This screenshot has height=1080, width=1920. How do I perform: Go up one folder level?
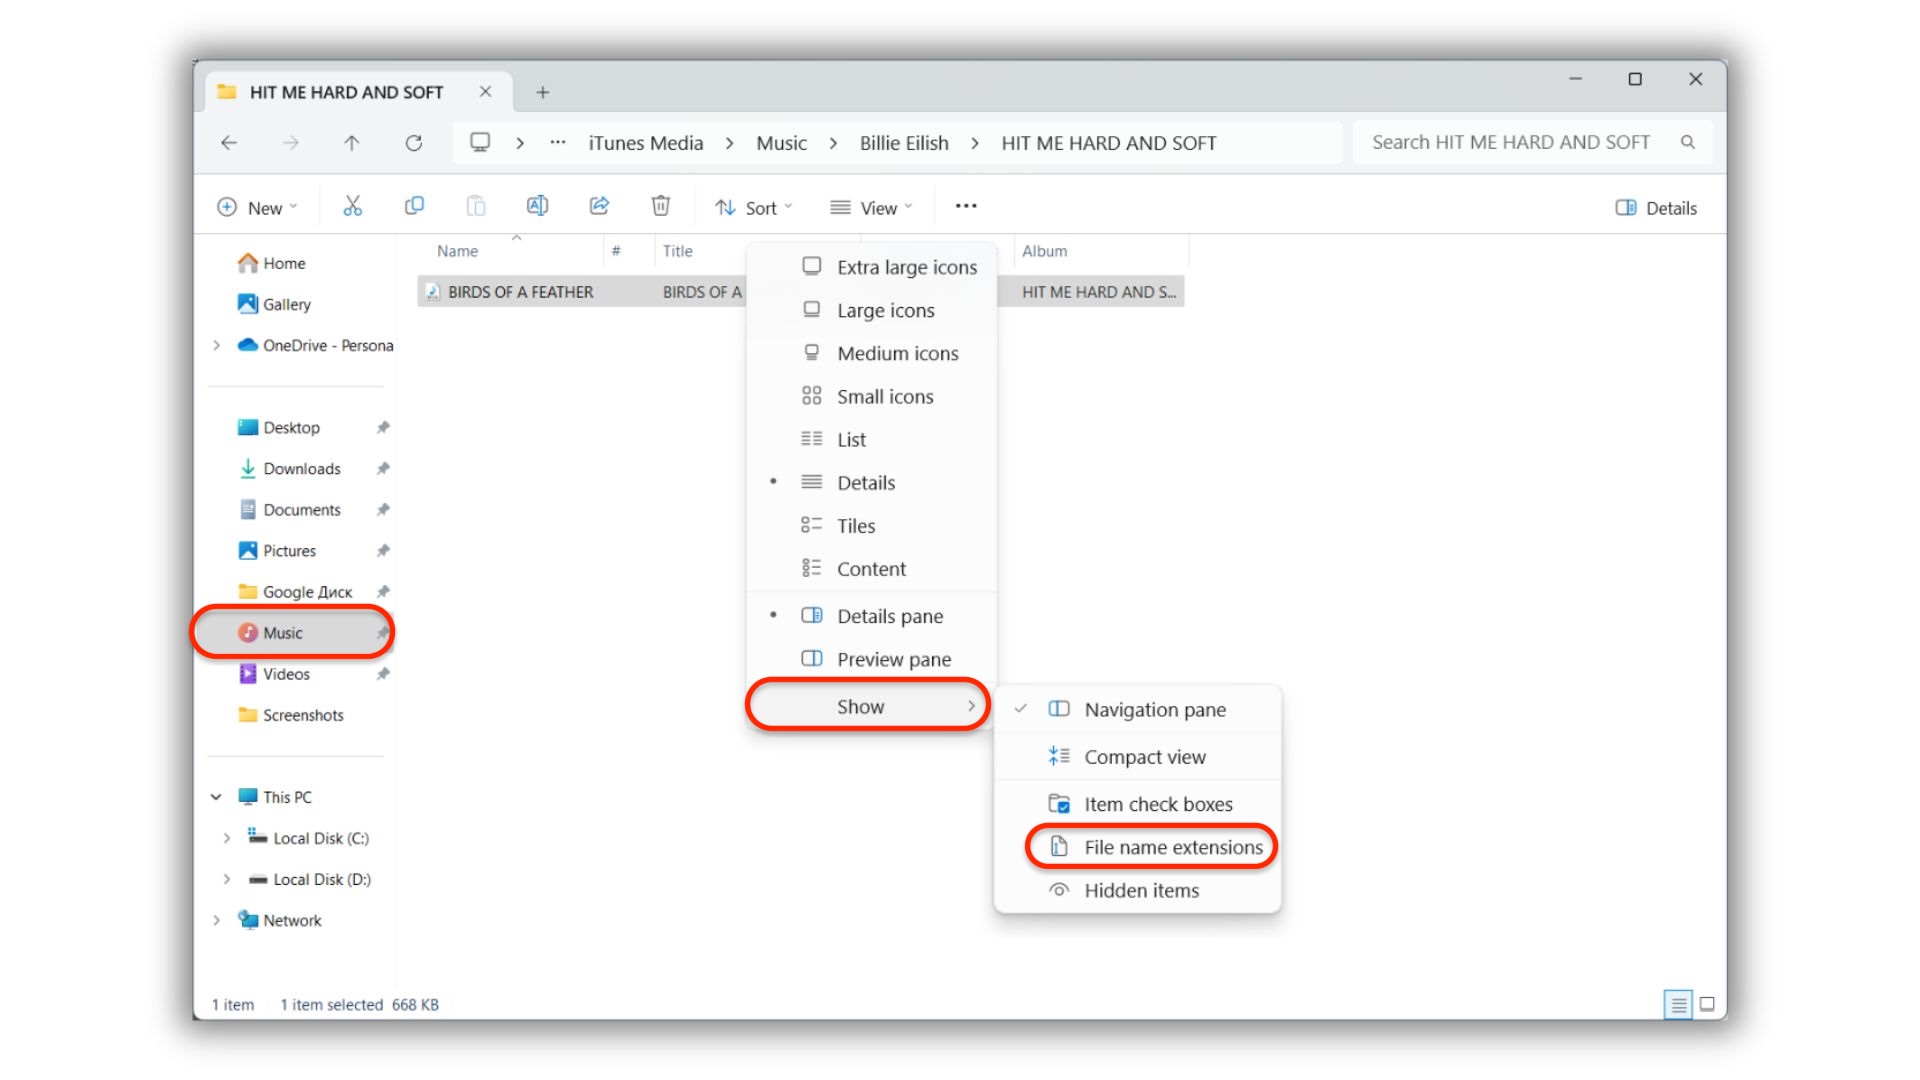[352, 143]
